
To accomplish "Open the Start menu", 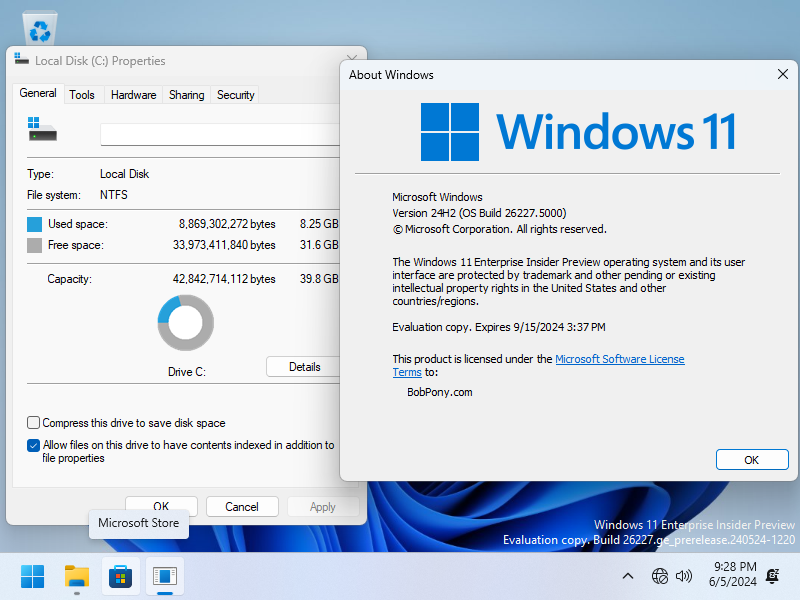I will point(31,576).
